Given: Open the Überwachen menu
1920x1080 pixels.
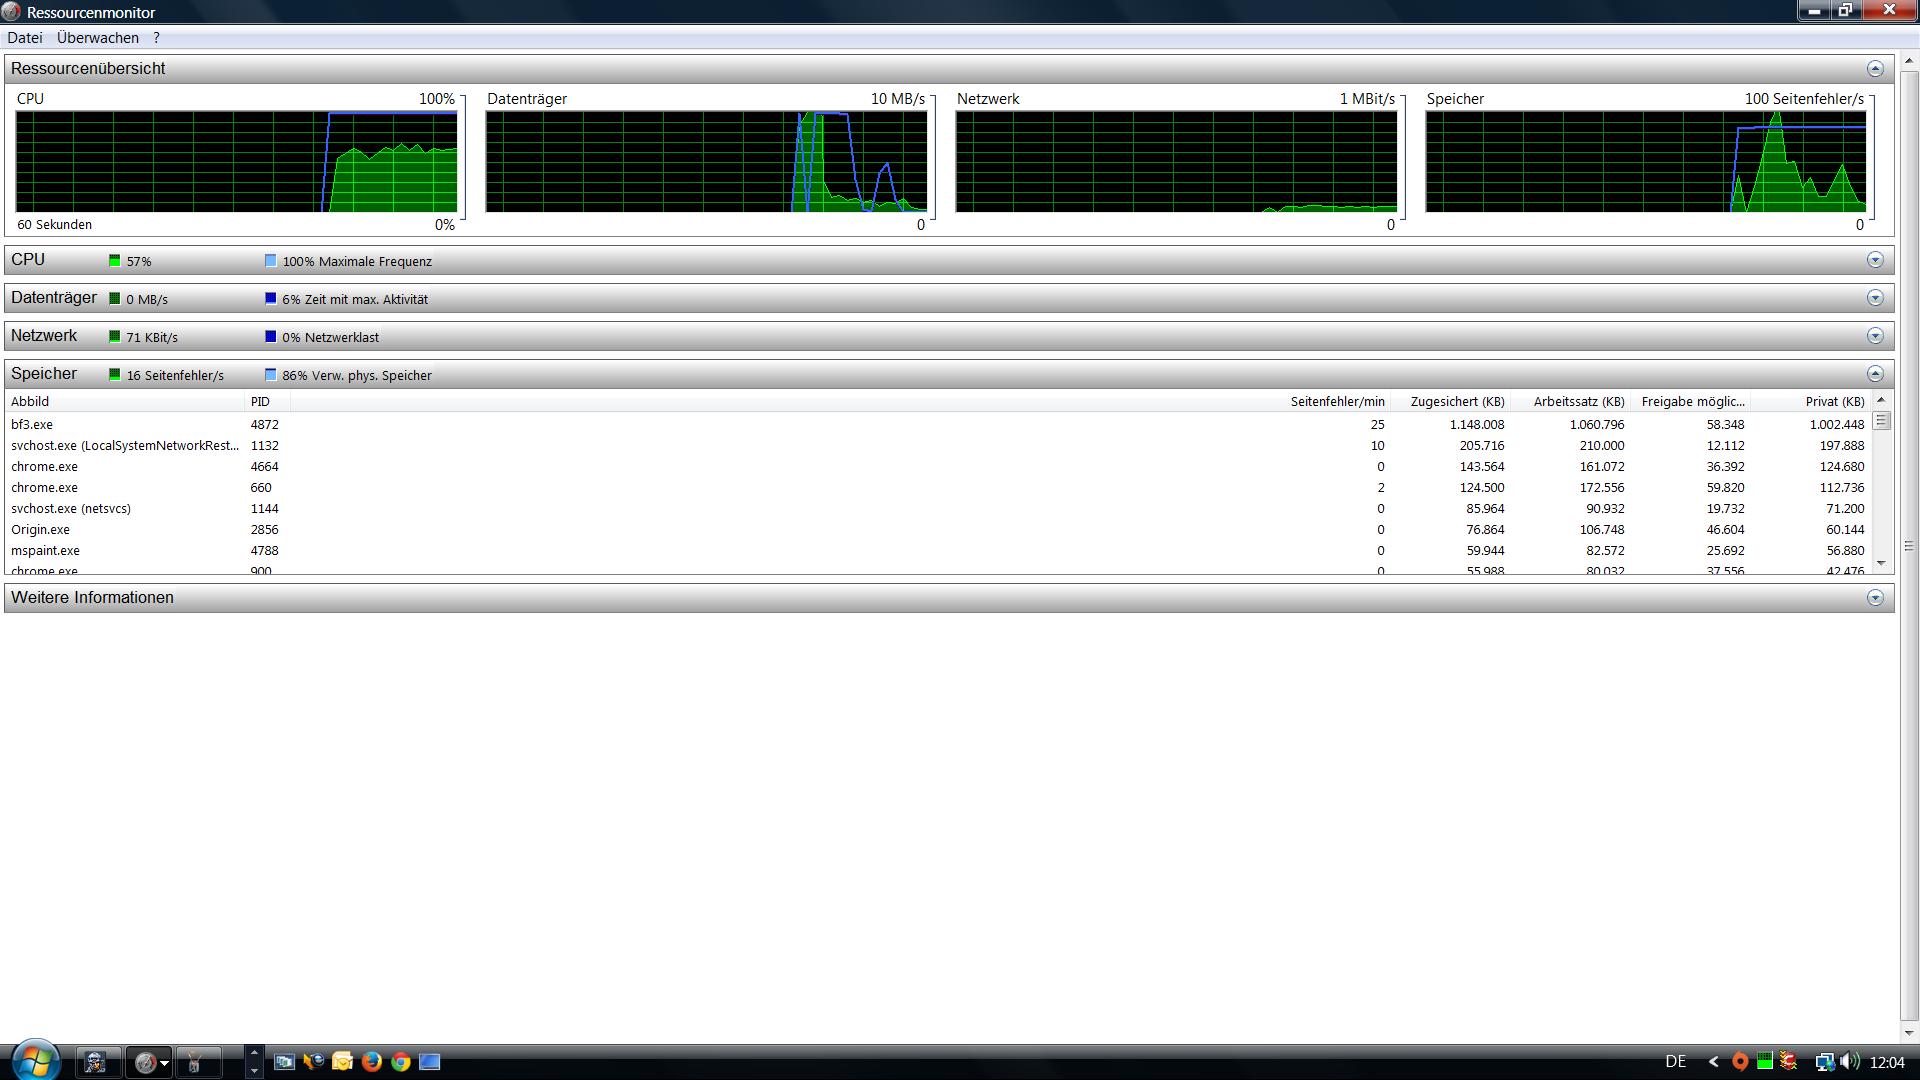Looking at the screenshot, I should click(x=97, y=38).
